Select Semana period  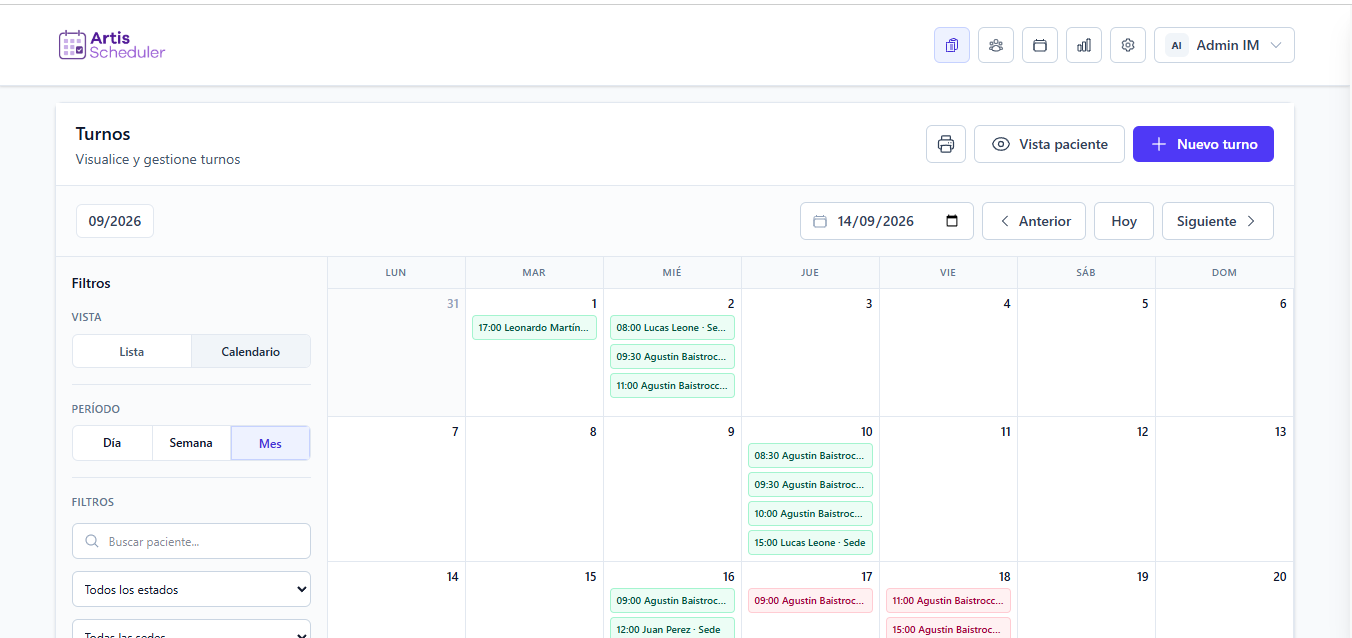point(191,443)
